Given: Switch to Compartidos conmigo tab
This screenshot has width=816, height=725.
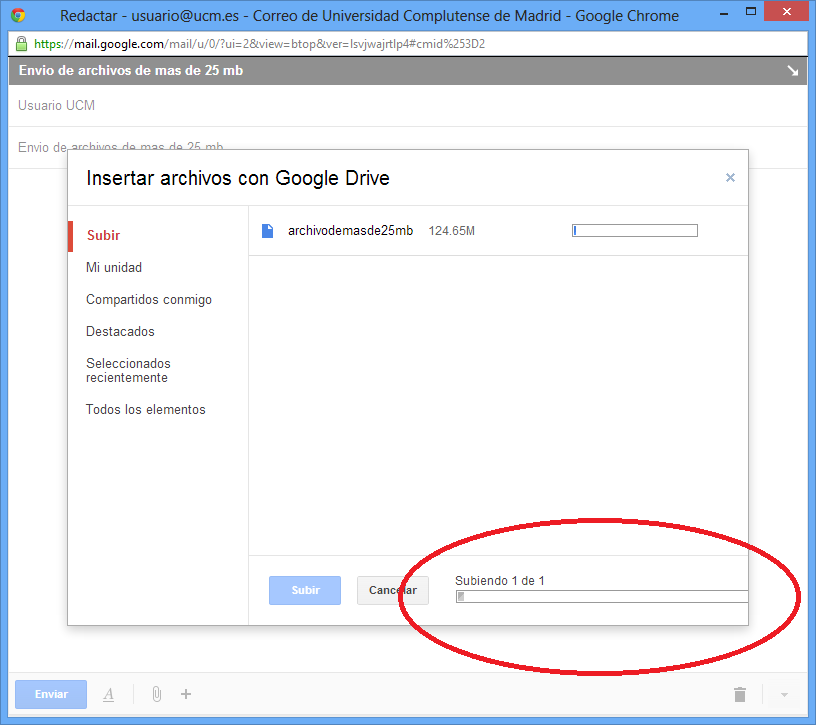Looking at the screenshot, I should [149, 300].
